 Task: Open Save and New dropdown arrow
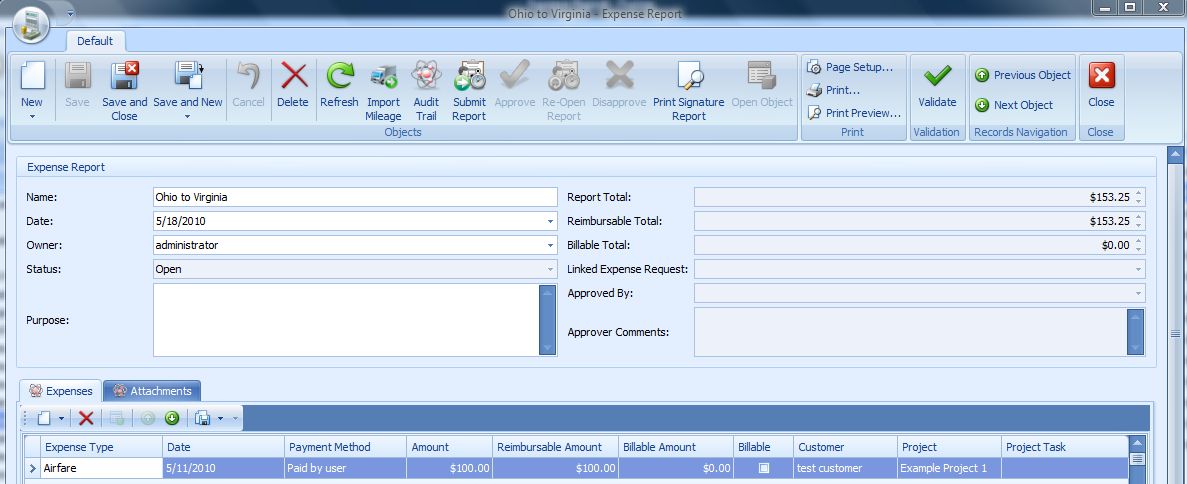(188, 117)
